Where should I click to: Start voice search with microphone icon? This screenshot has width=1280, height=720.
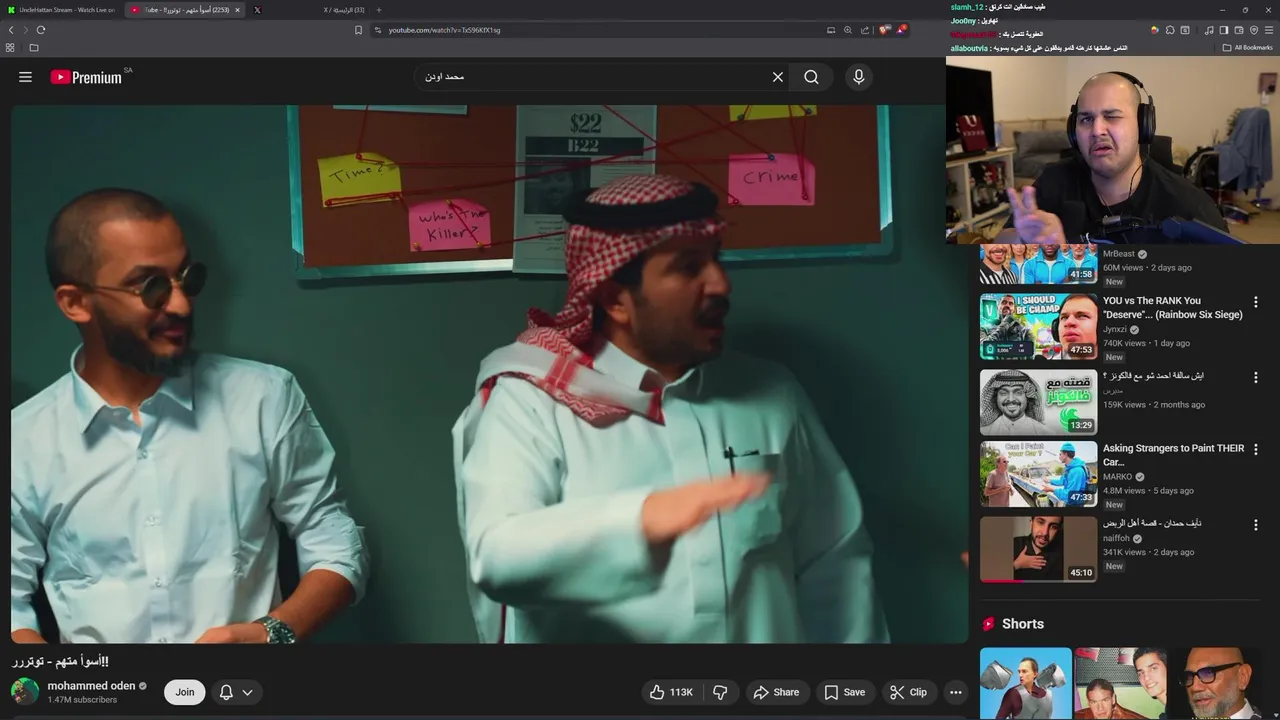pos(858,77)
